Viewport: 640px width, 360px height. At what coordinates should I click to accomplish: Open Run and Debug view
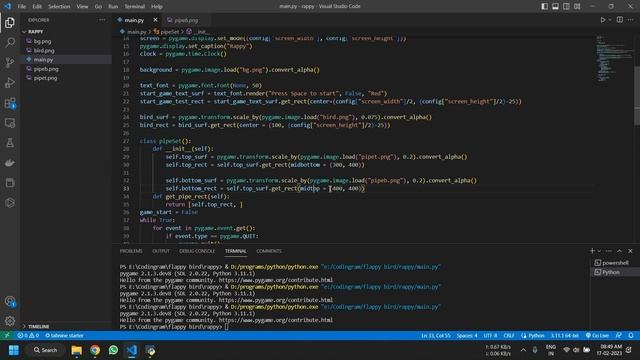tap(10, 82)
